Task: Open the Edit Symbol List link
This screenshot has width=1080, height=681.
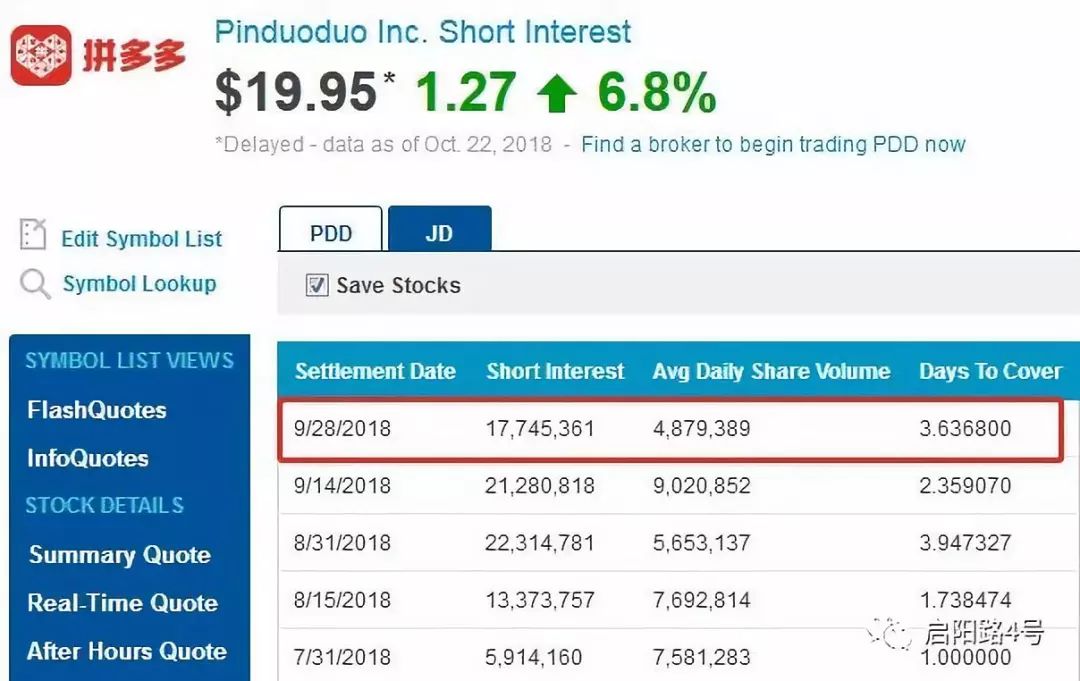Action: click(141, 239)
